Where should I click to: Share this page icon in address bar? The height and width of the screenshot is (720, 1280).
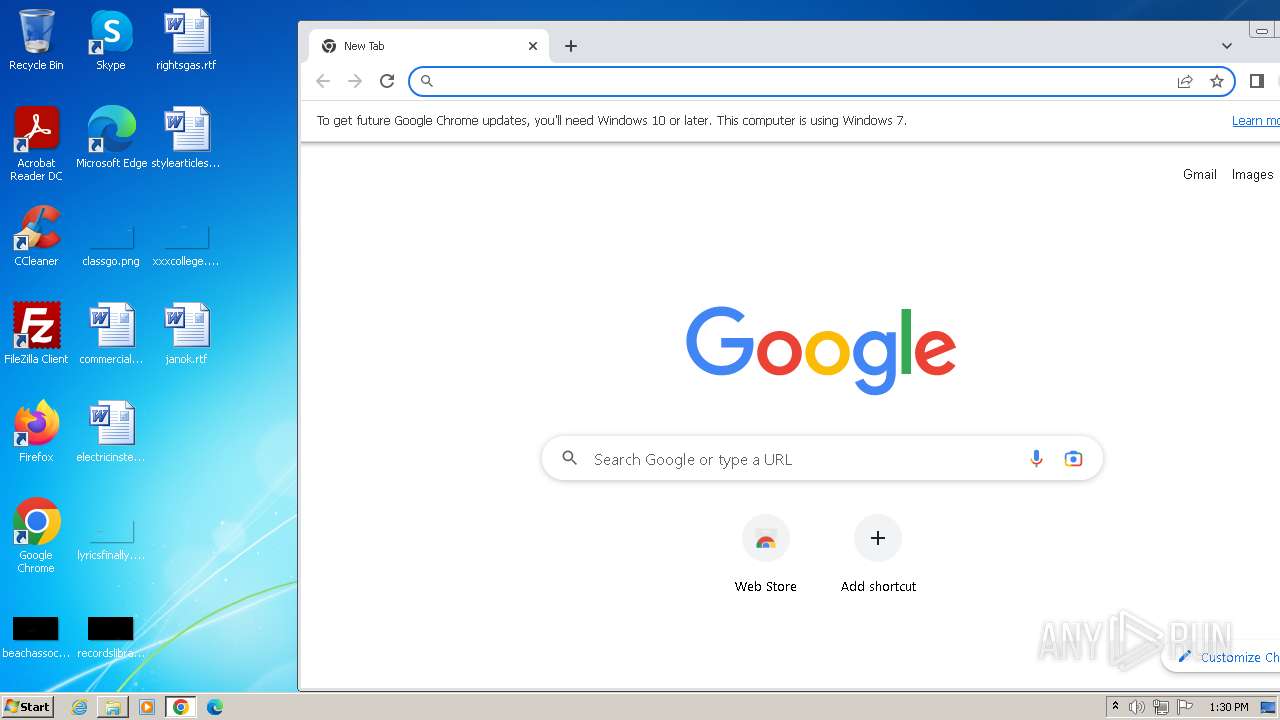(x=1185, y=81)
